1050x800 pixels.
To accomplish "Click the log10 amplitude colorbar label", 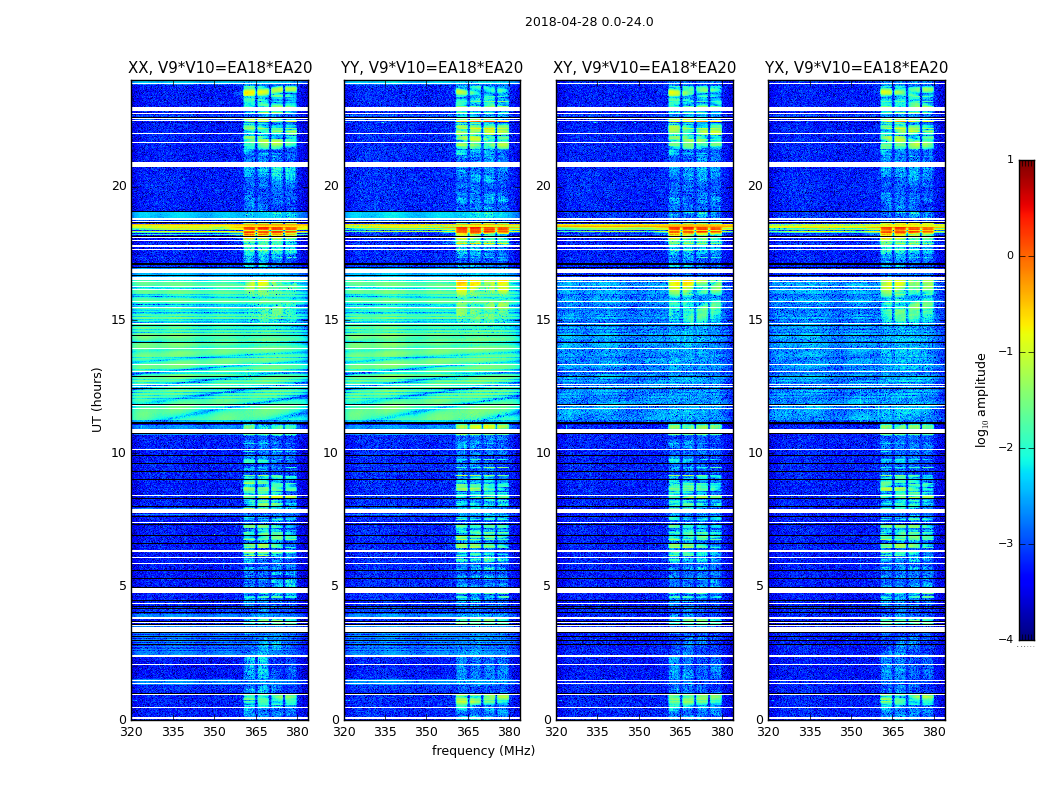I will click(x=982, y=399).
